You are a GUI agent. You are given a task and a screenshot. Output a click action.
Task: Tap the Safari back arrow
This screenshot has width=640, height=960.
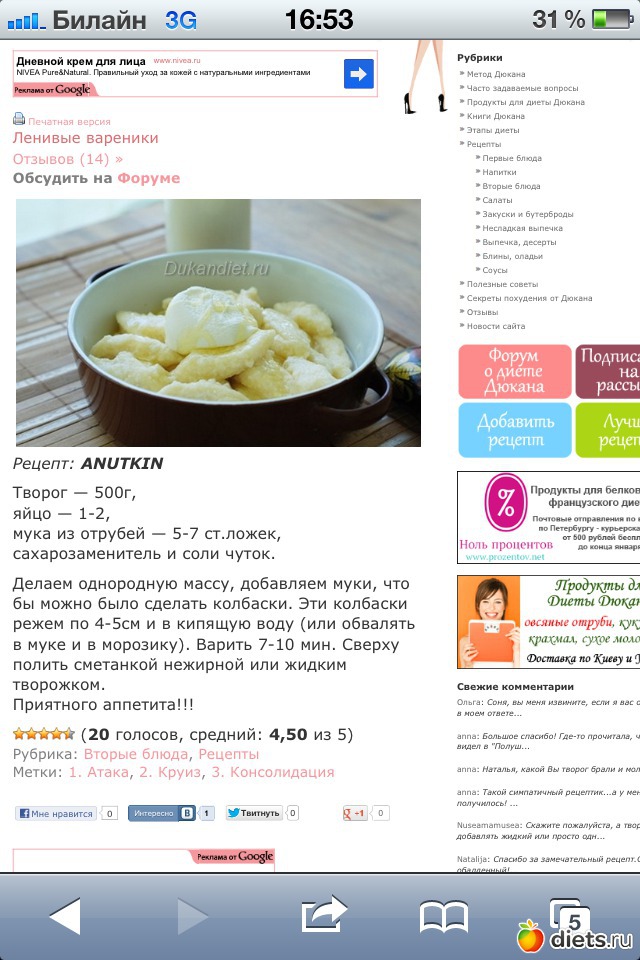[x=65, y=916]
